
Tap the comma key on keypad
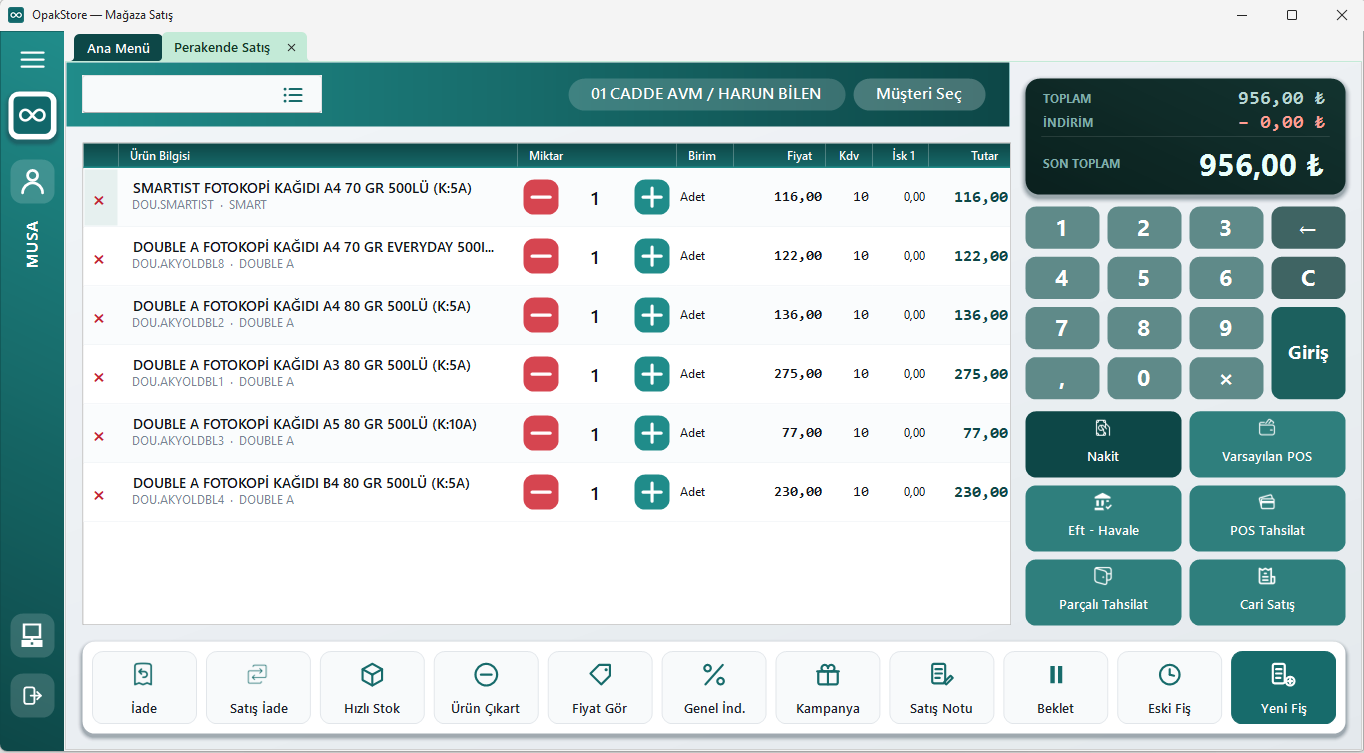click(1062, 378)
